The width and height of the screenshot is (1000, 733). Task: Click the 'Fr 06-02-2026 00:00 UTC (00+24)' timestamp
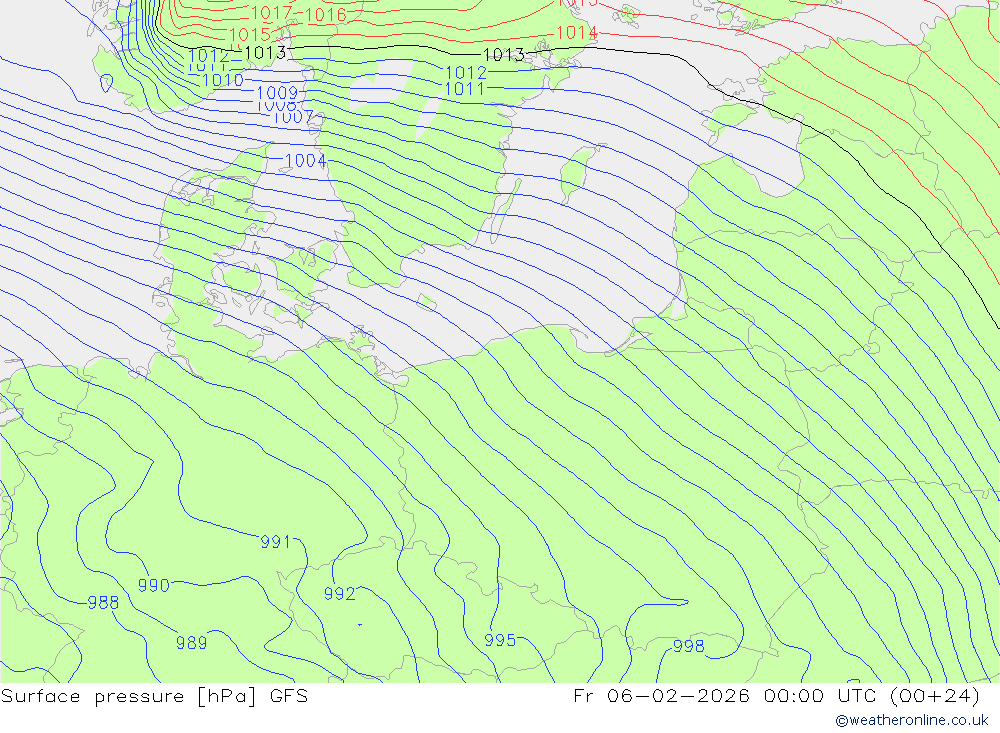point(776,696)
